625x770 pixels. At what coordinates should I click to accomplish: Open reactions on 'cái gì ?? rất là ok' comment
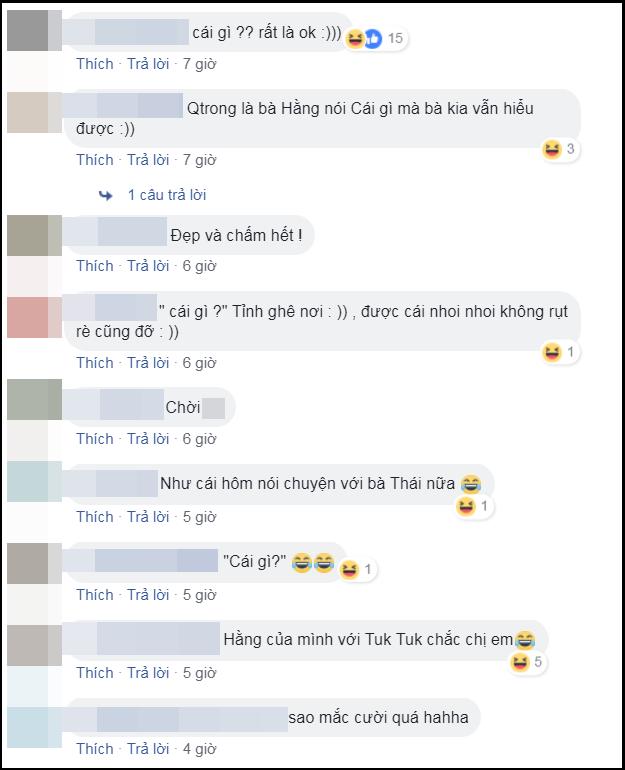[376, 38]
